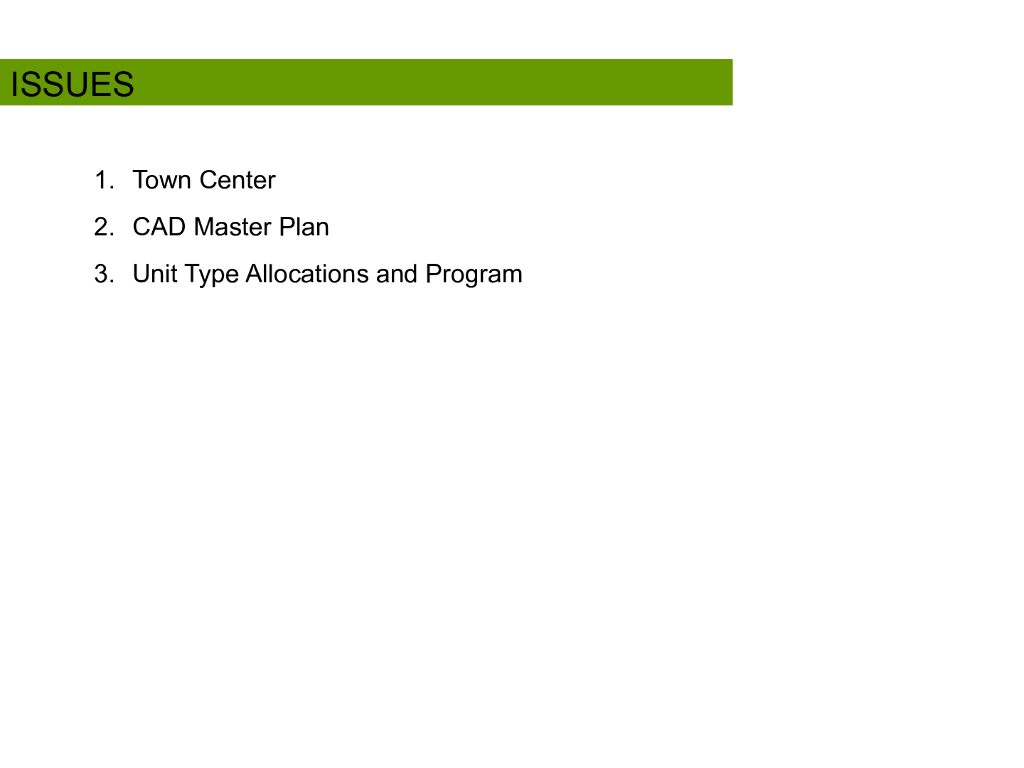
Task: Click the word "and" in item three
Action: tap(396, 274)
